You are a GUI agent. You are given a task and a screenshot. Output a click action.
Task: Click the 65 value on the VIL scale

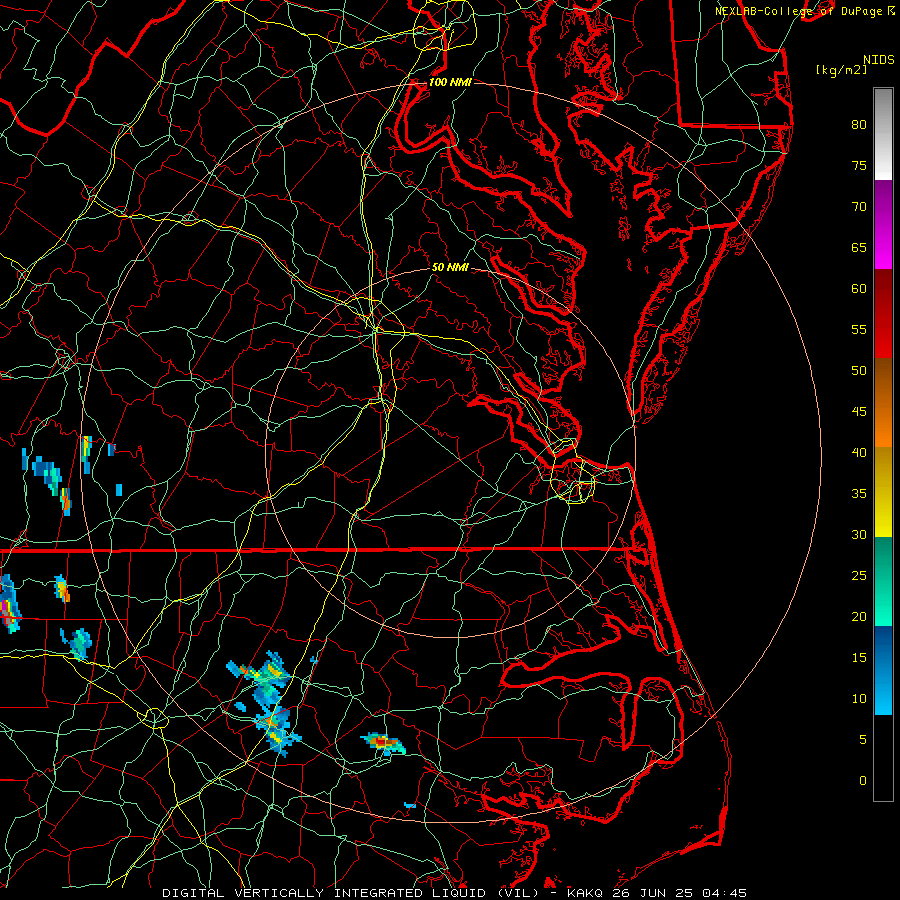coord(859,247)
